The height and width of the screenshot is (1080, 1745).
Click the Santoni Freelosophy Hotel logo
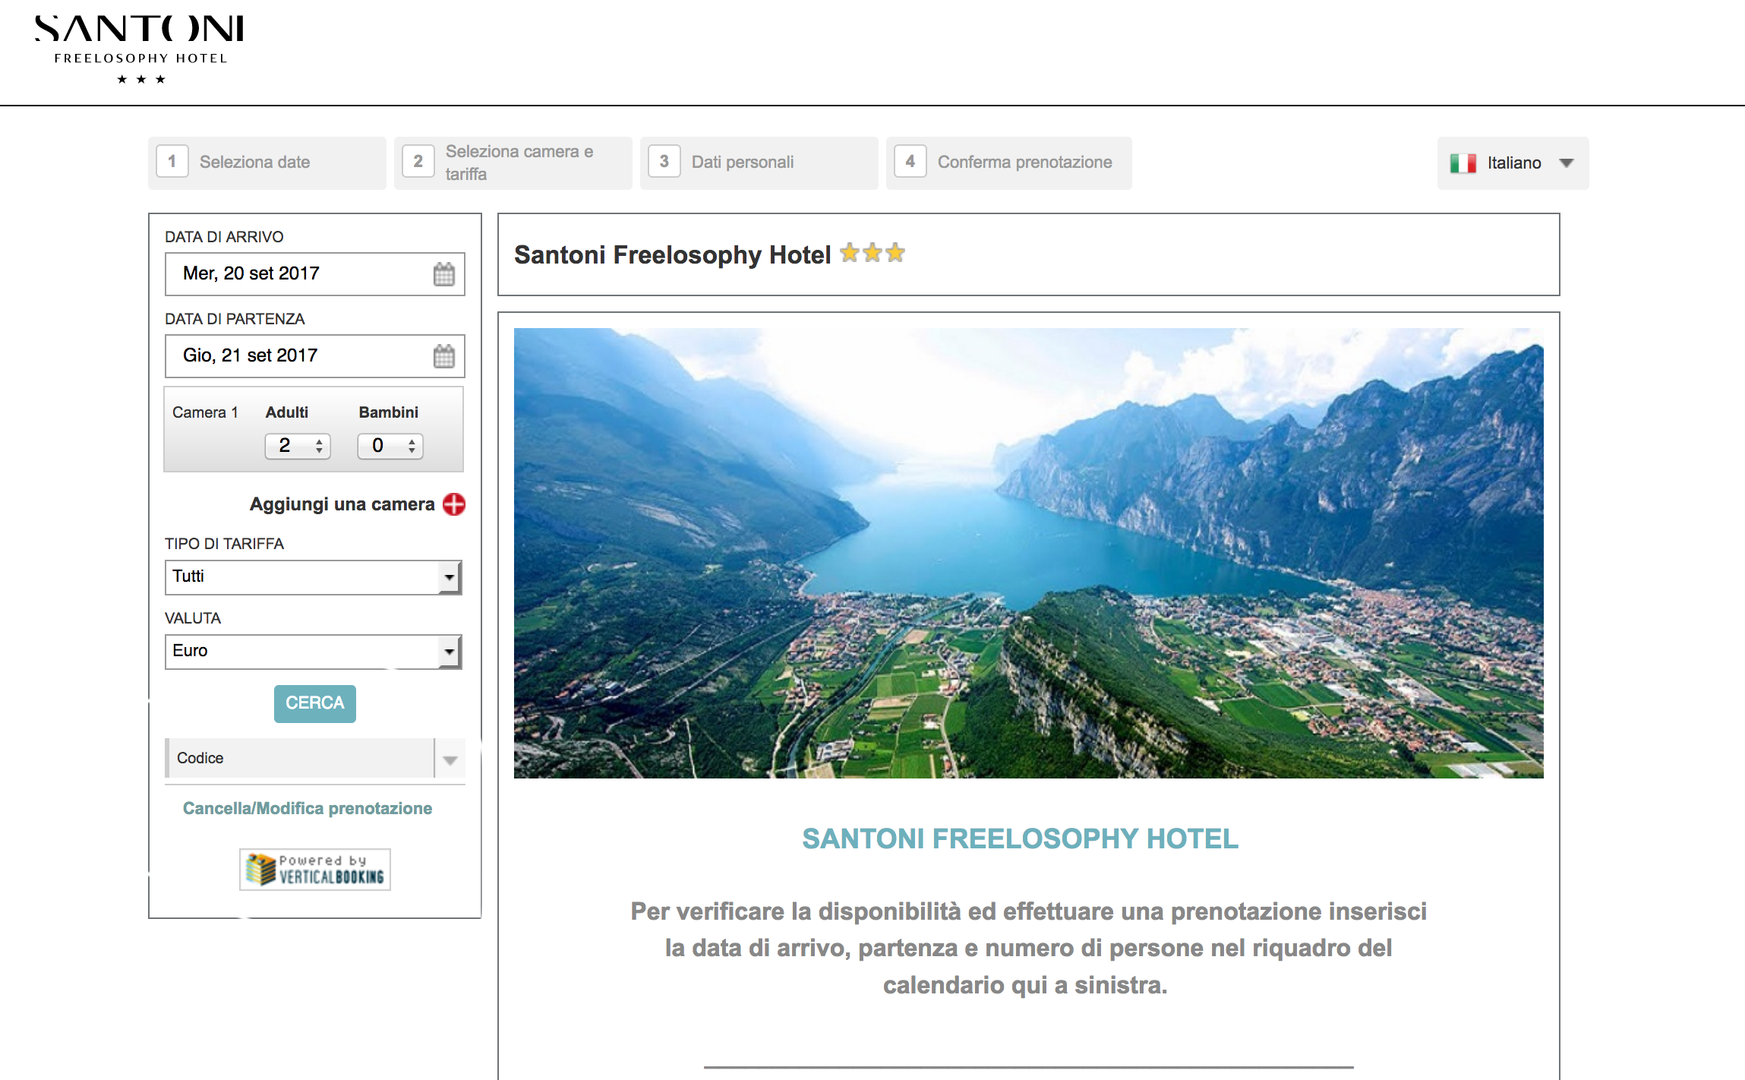click(x=139, y=48)
